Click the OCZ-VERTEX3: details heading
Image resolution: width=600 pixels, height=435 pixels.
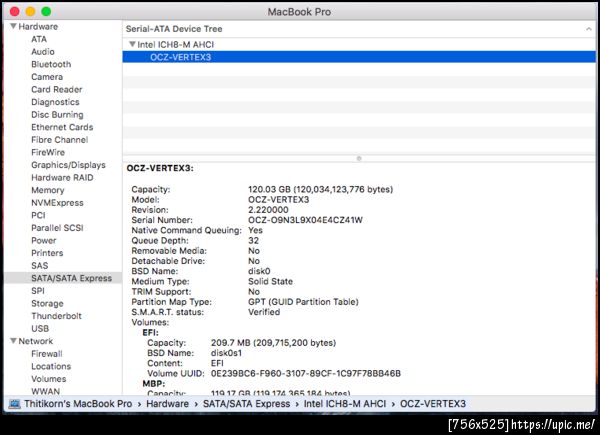pos(160,168)
